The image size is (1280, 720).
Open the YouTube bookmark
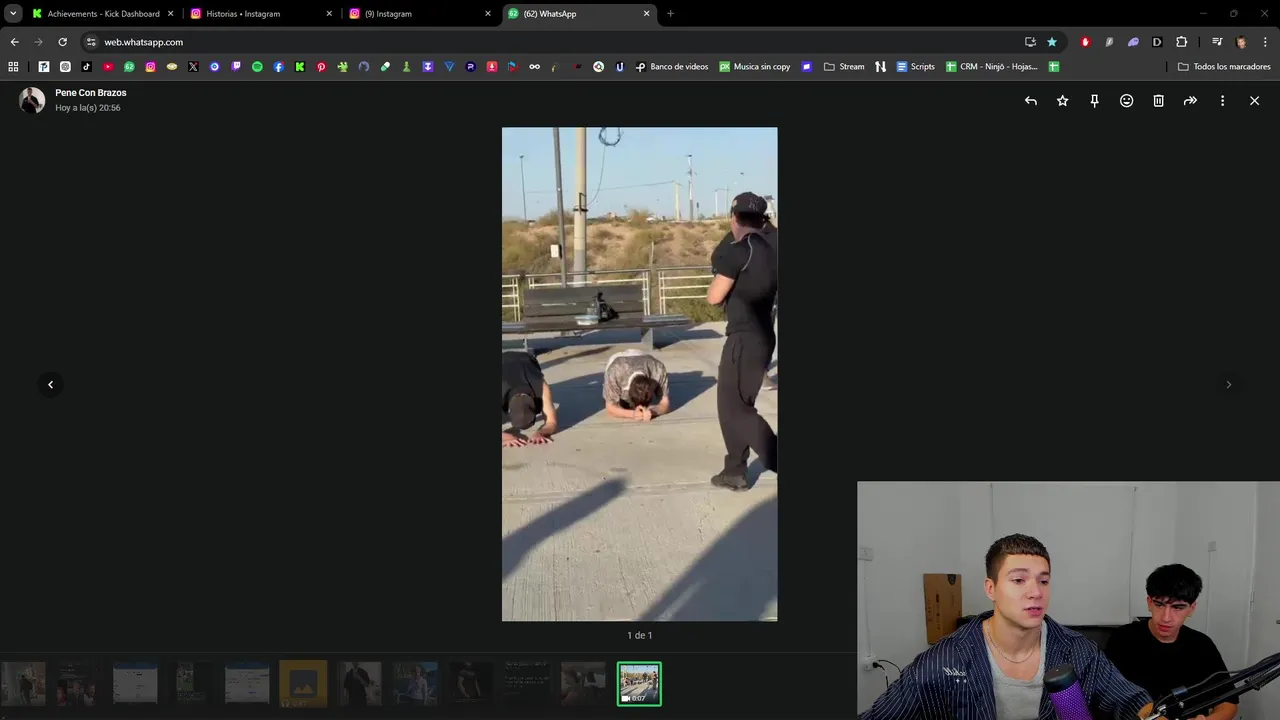(x=108, y=67)
